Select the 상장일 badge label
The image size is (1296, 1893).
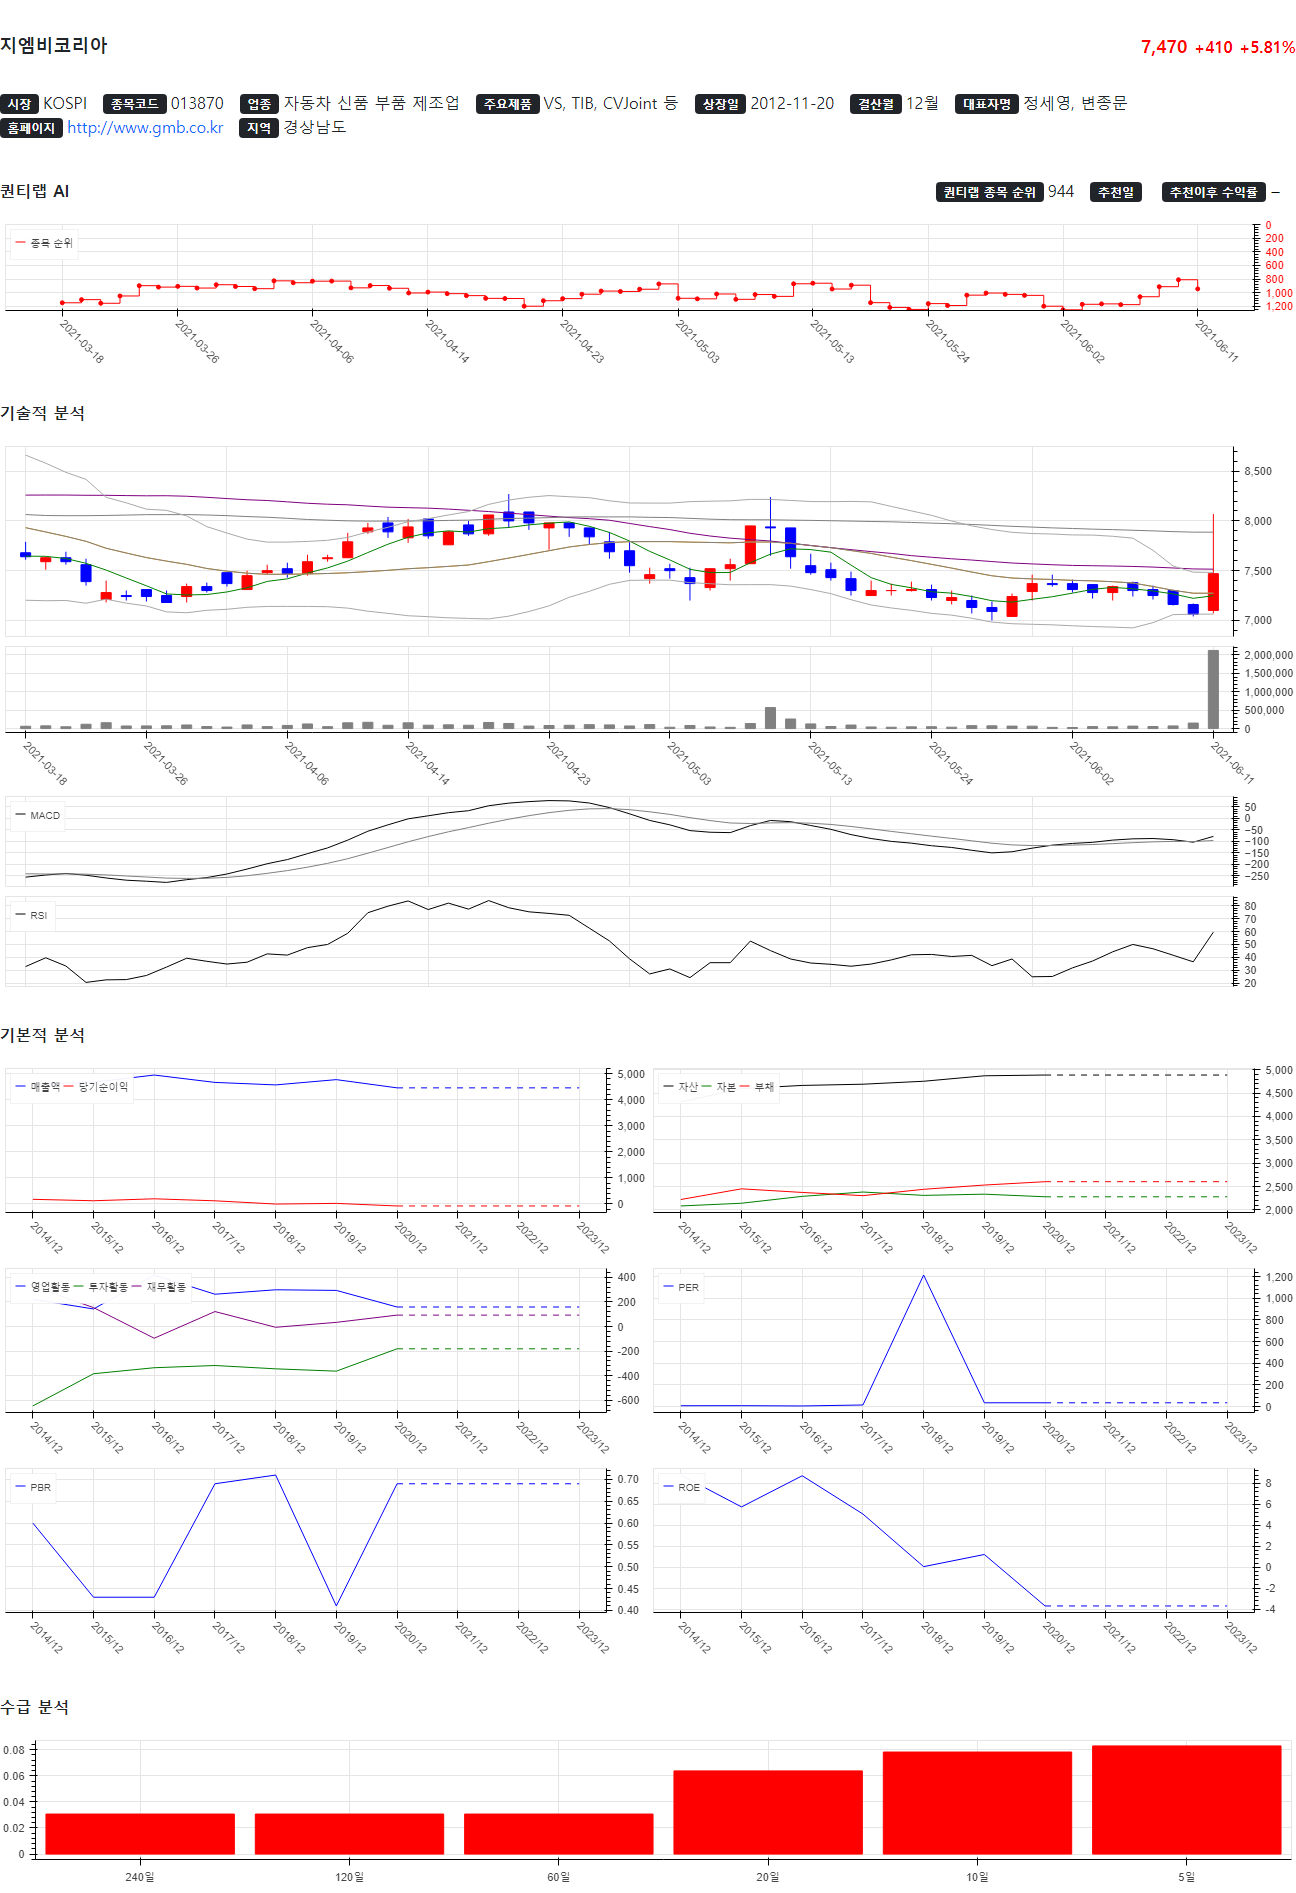[x=720, y=104]
